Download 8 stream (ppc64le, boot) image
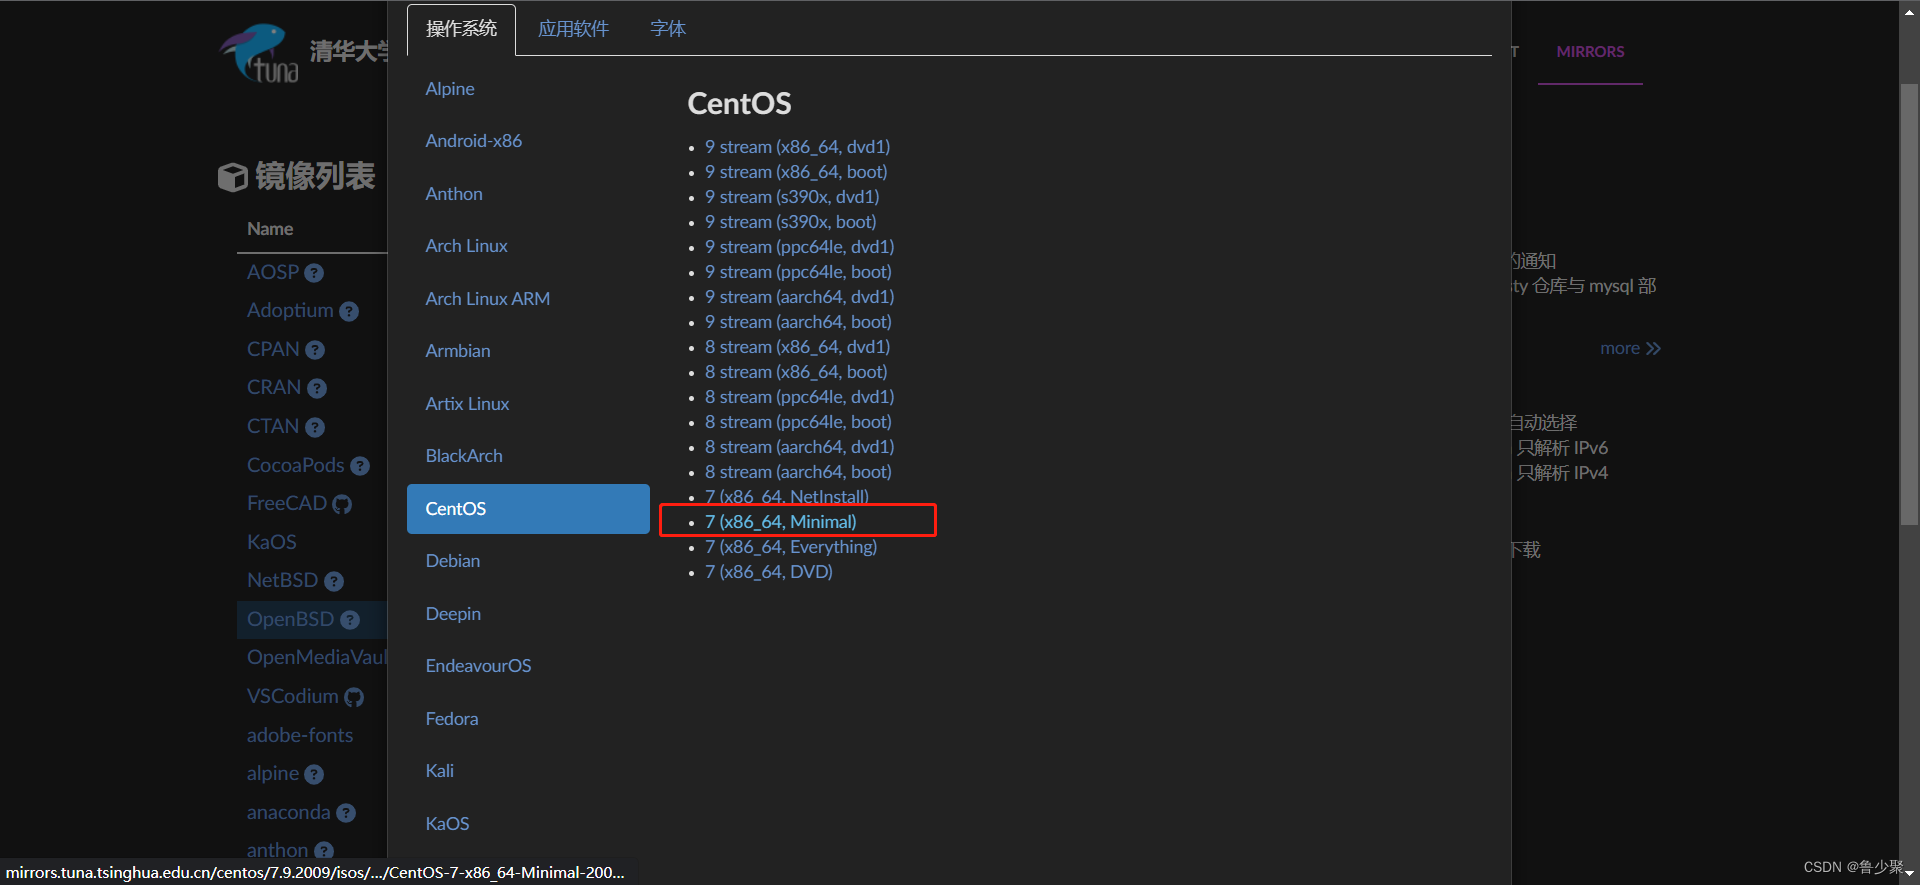 (798, 422)
